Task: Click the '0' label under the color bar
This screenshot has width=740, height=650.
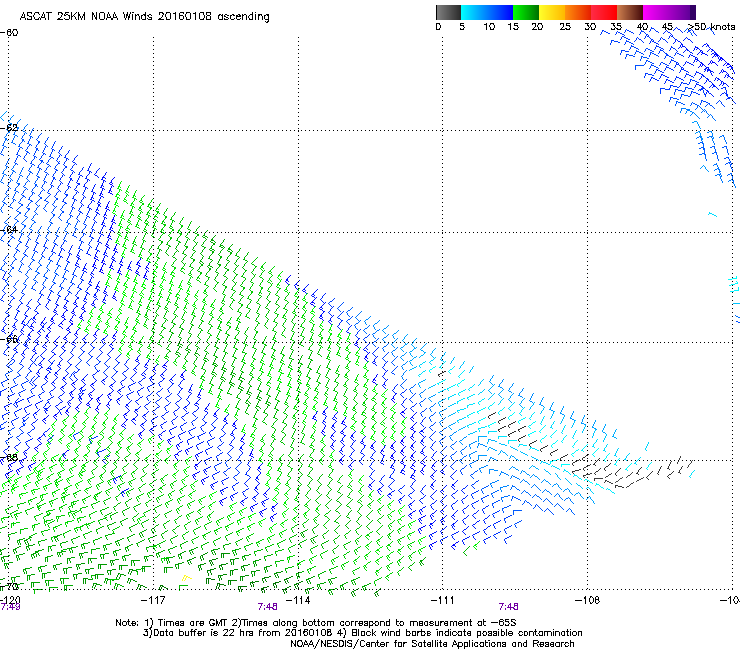Action: (438, 27)
